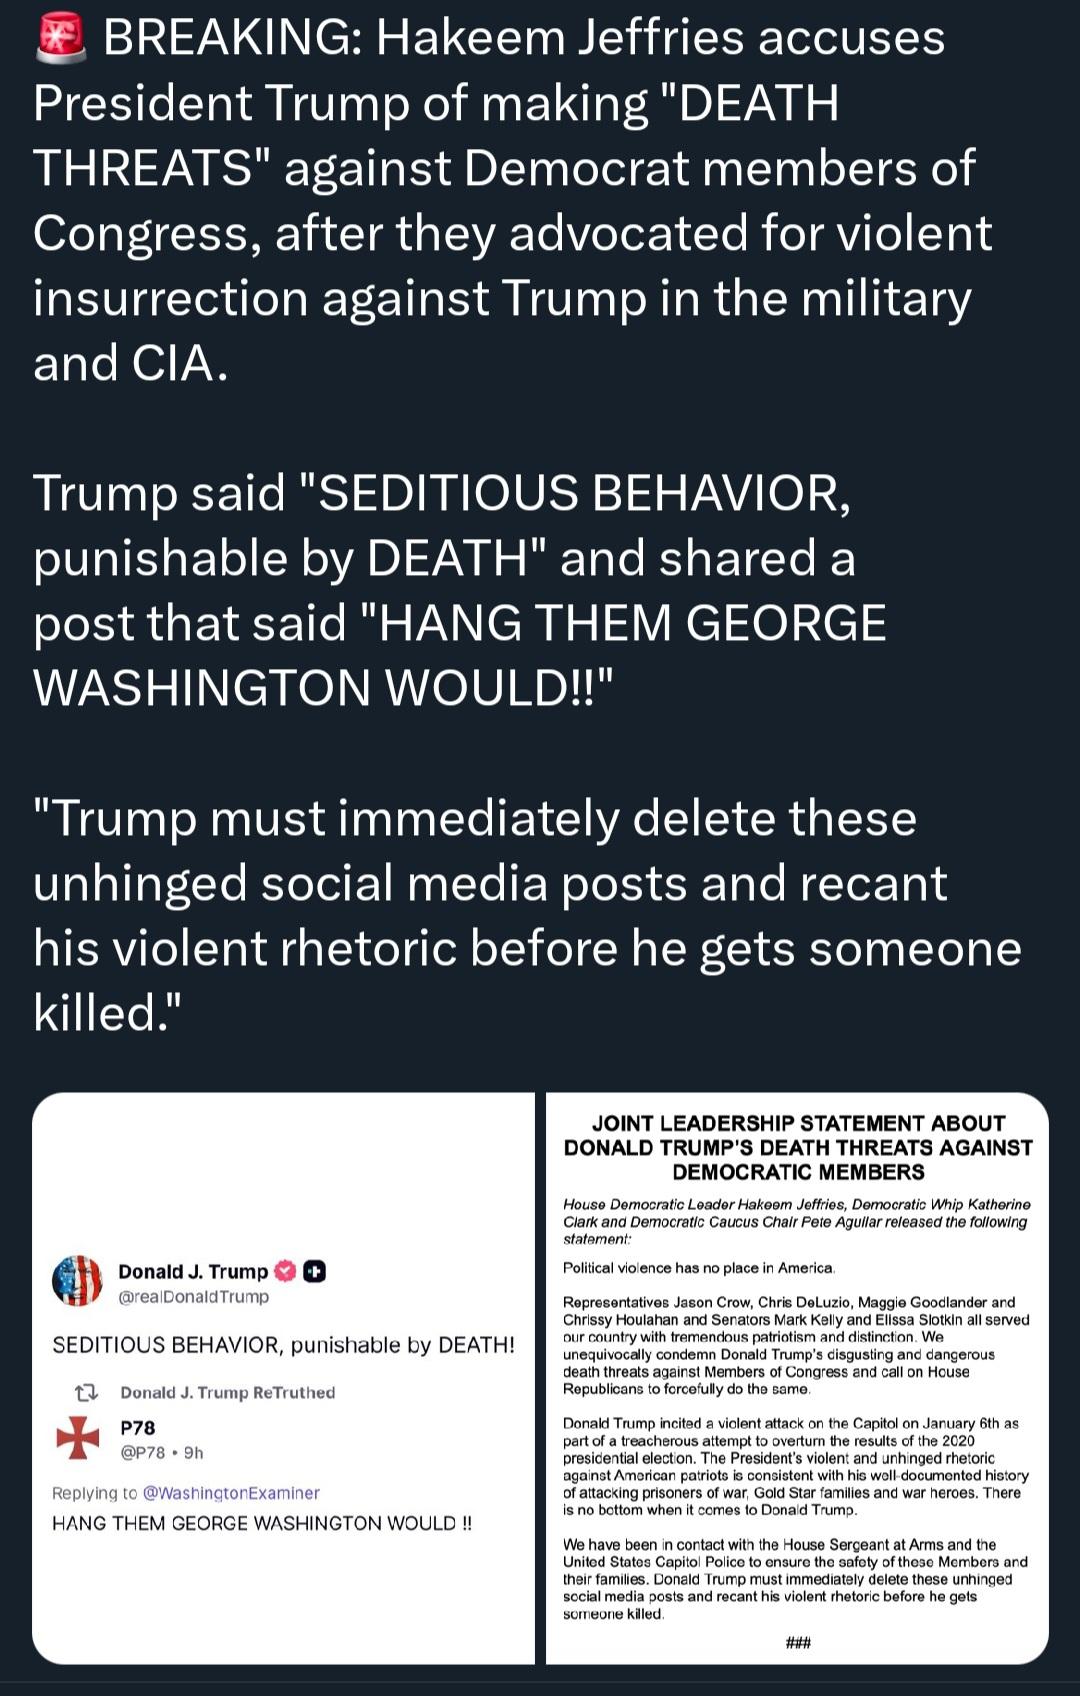Click the "Political violence has no place" line

point(698,1268)
